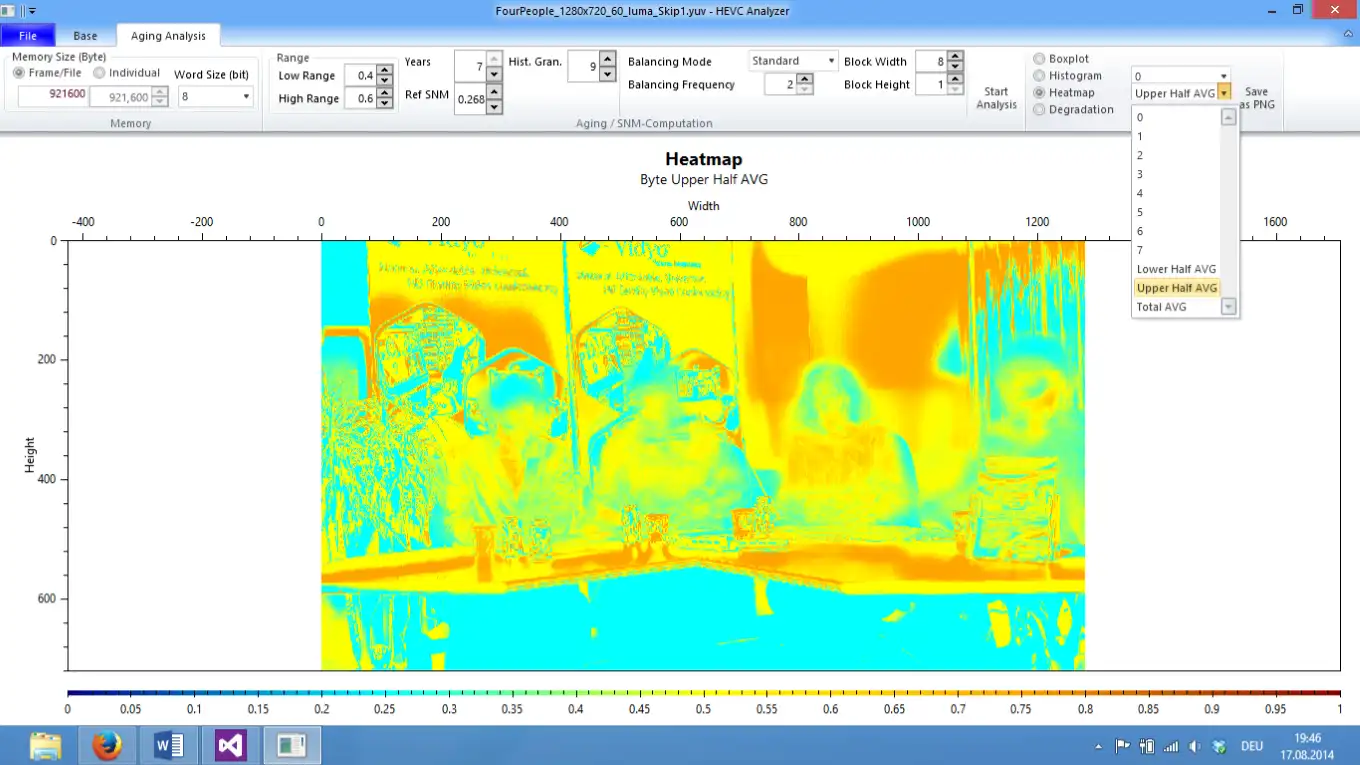Decrease the Low Range value

[385, 80]
